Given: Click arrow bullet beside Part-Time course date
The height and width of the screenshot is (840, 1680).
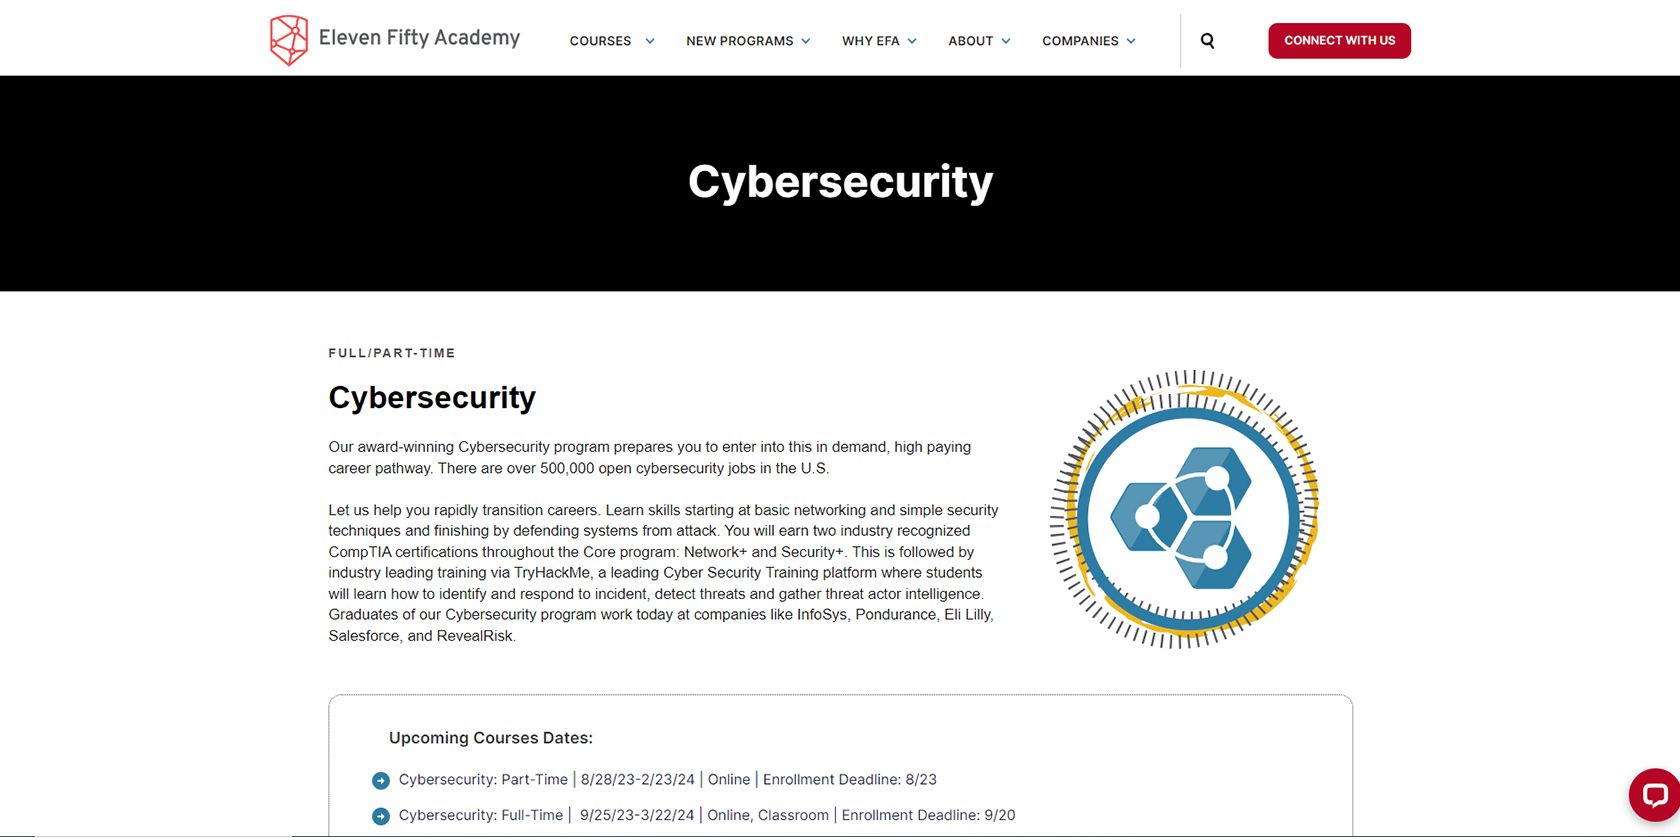Looking at the screenshot, I should [381, 781].
